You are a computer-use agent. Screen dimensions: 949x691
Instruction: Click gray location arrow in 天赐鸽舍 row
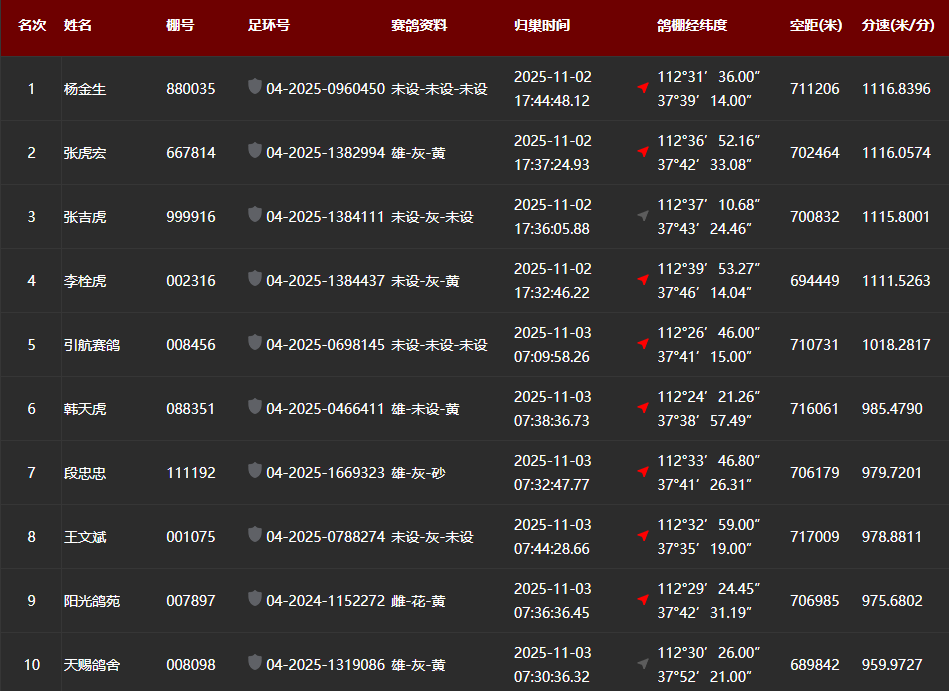643,664
